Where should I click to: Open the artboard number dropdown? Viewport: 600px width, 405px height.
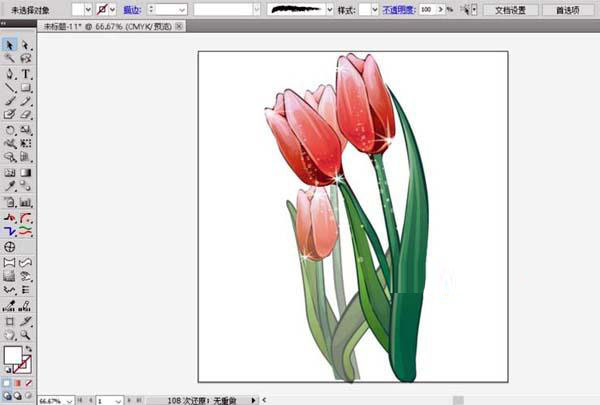[118, 401]
